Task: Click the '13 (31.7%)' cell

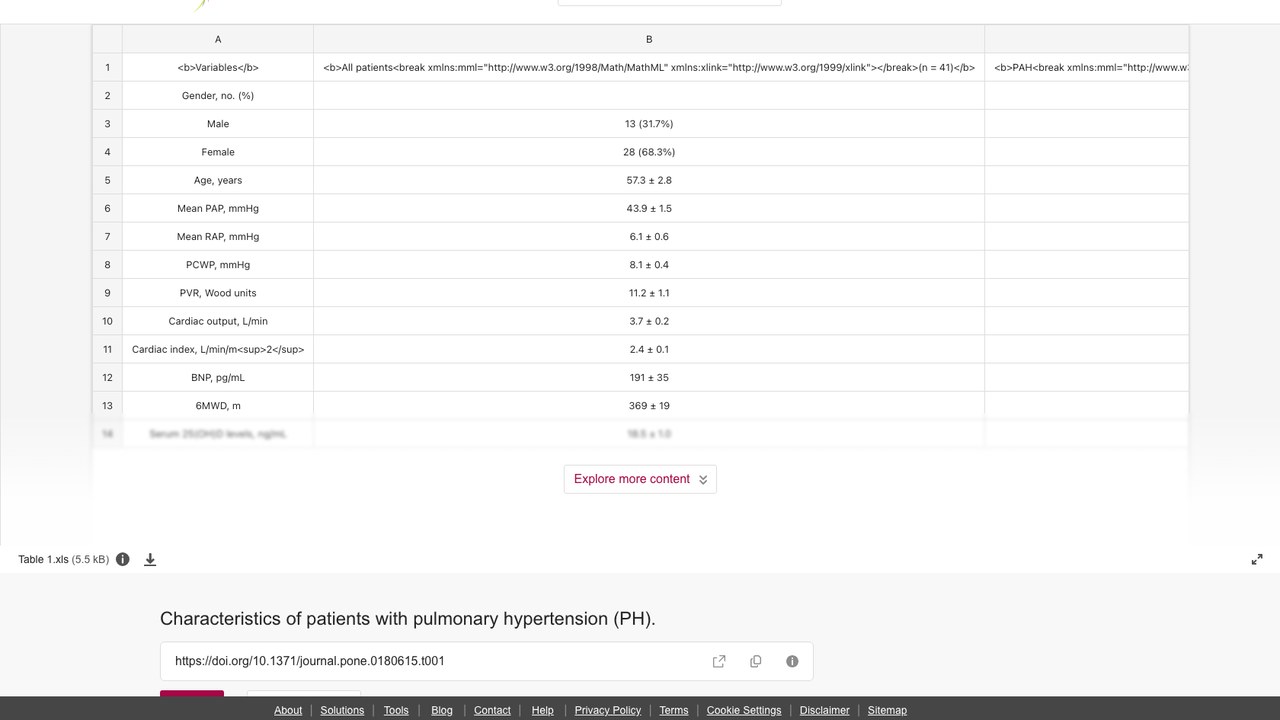Action: pyautogui.click(x=649, y=124)
